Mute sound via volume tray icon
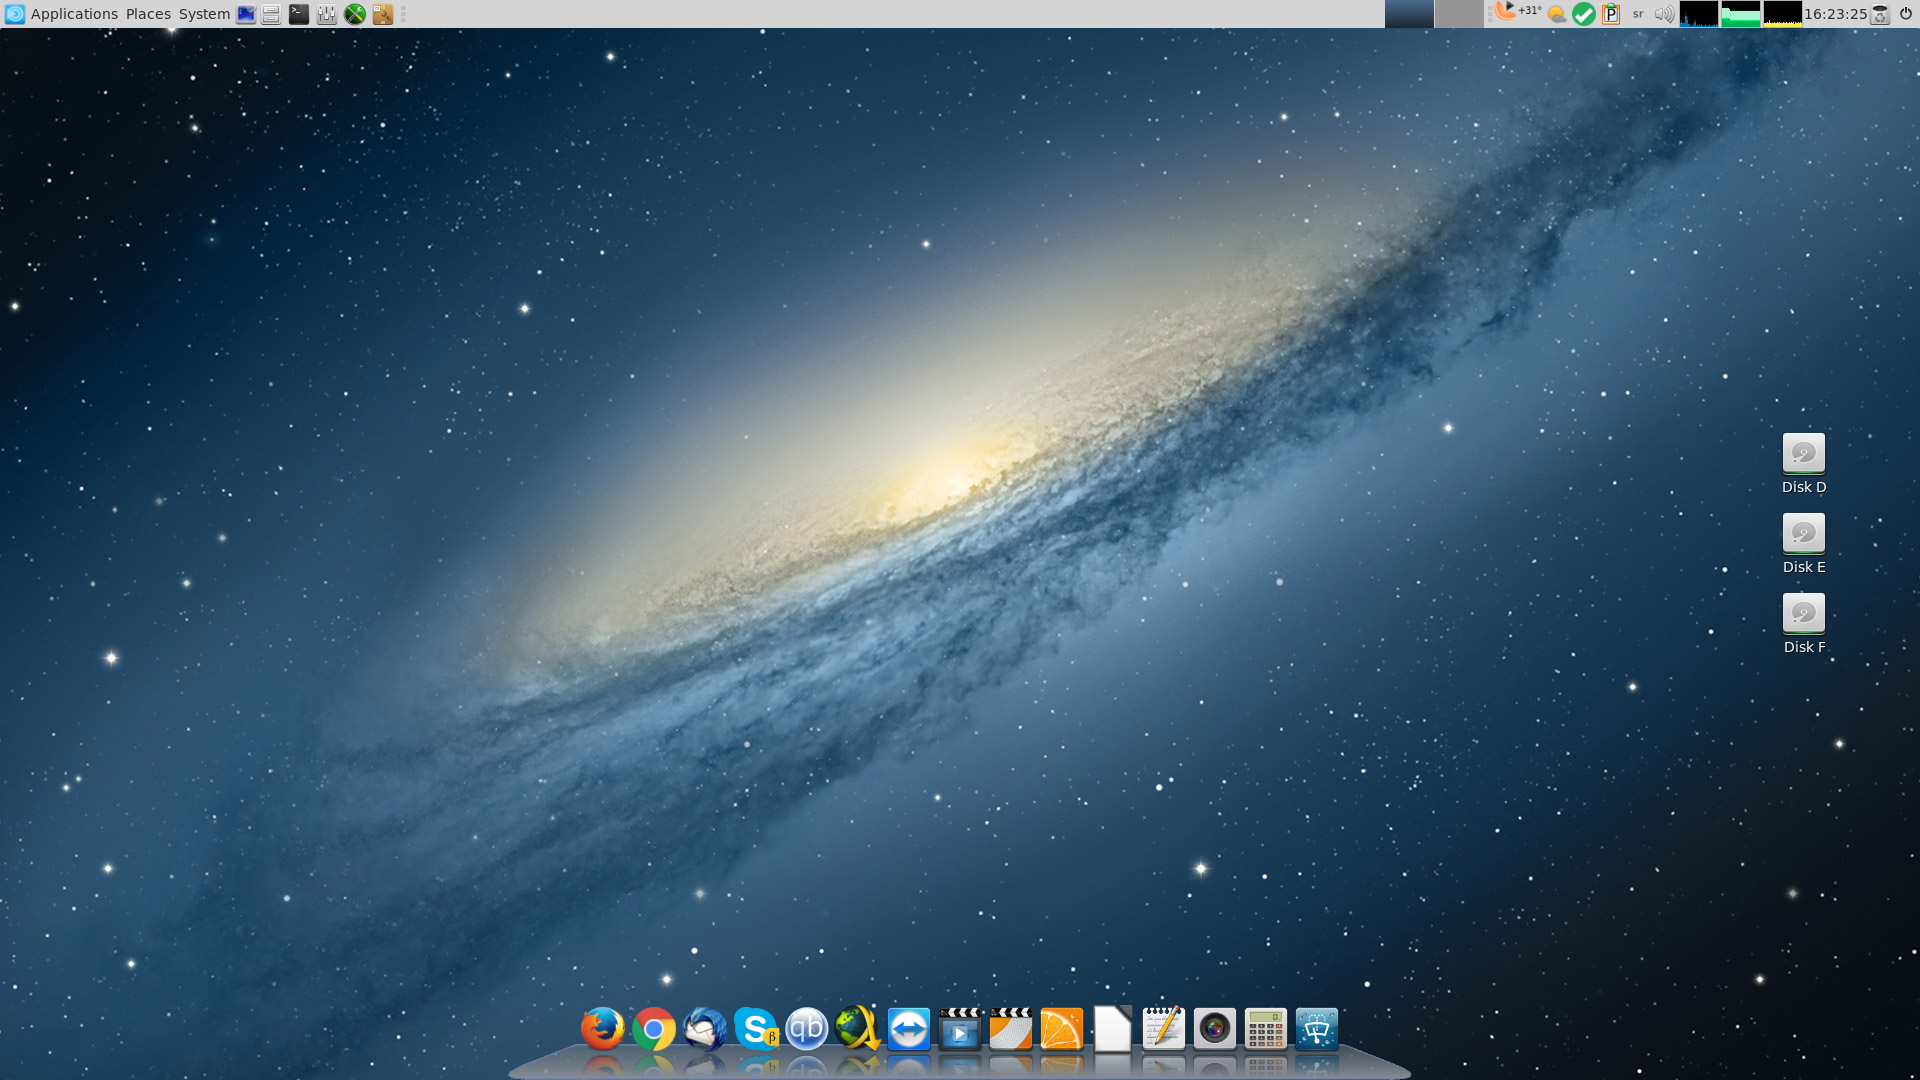 1664,14
